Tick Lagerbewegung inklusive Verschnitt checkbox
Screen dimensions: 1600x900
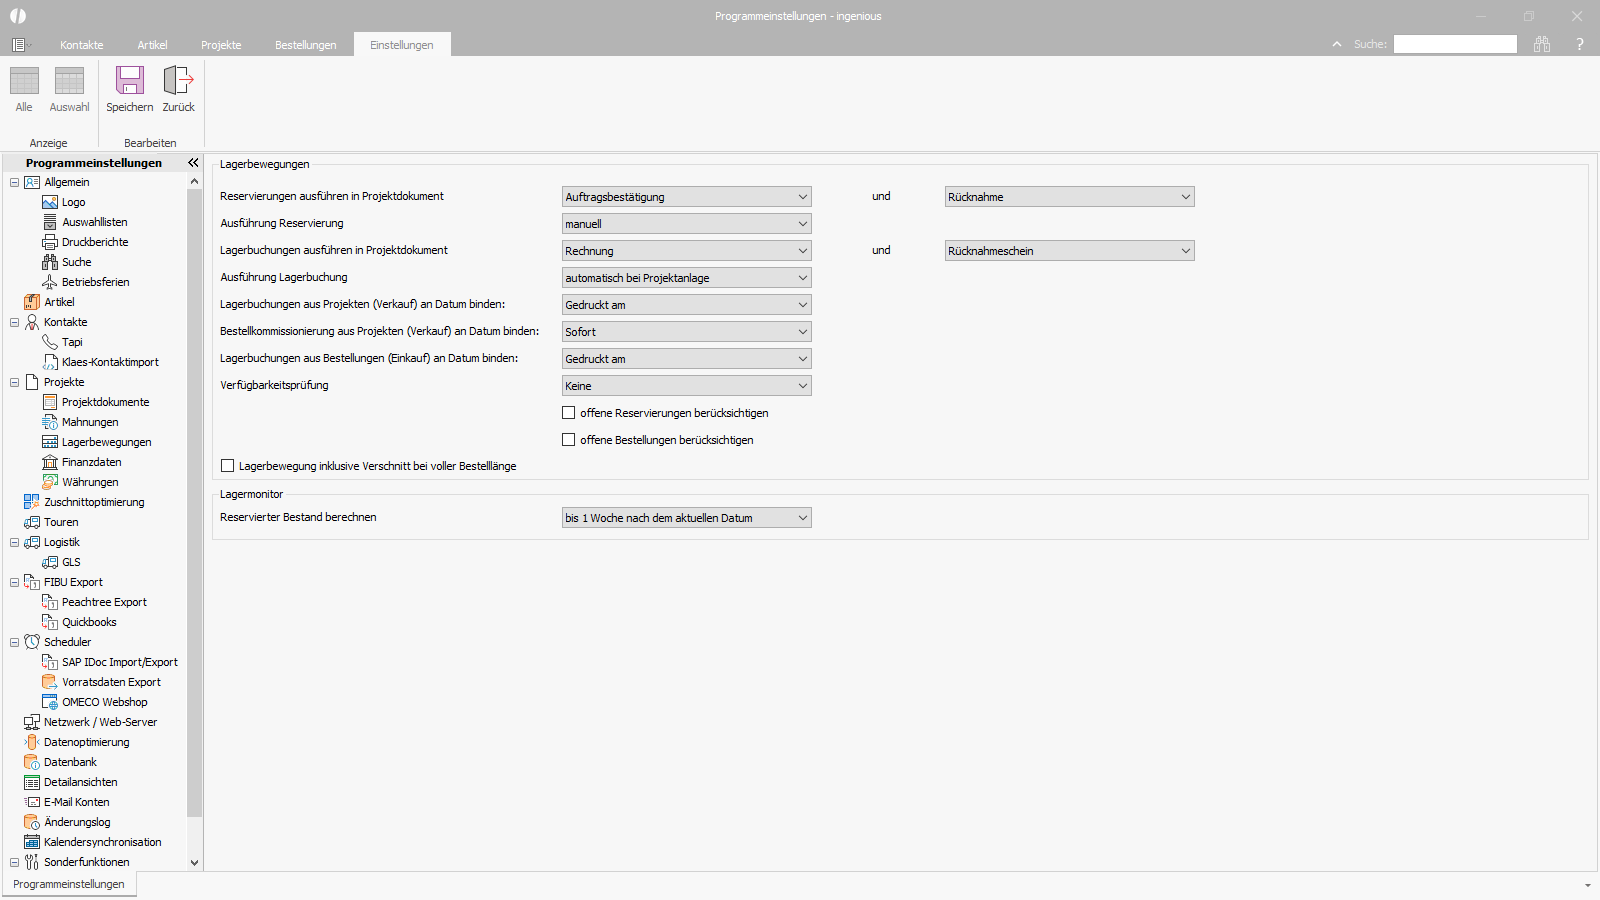click(228, 466)
